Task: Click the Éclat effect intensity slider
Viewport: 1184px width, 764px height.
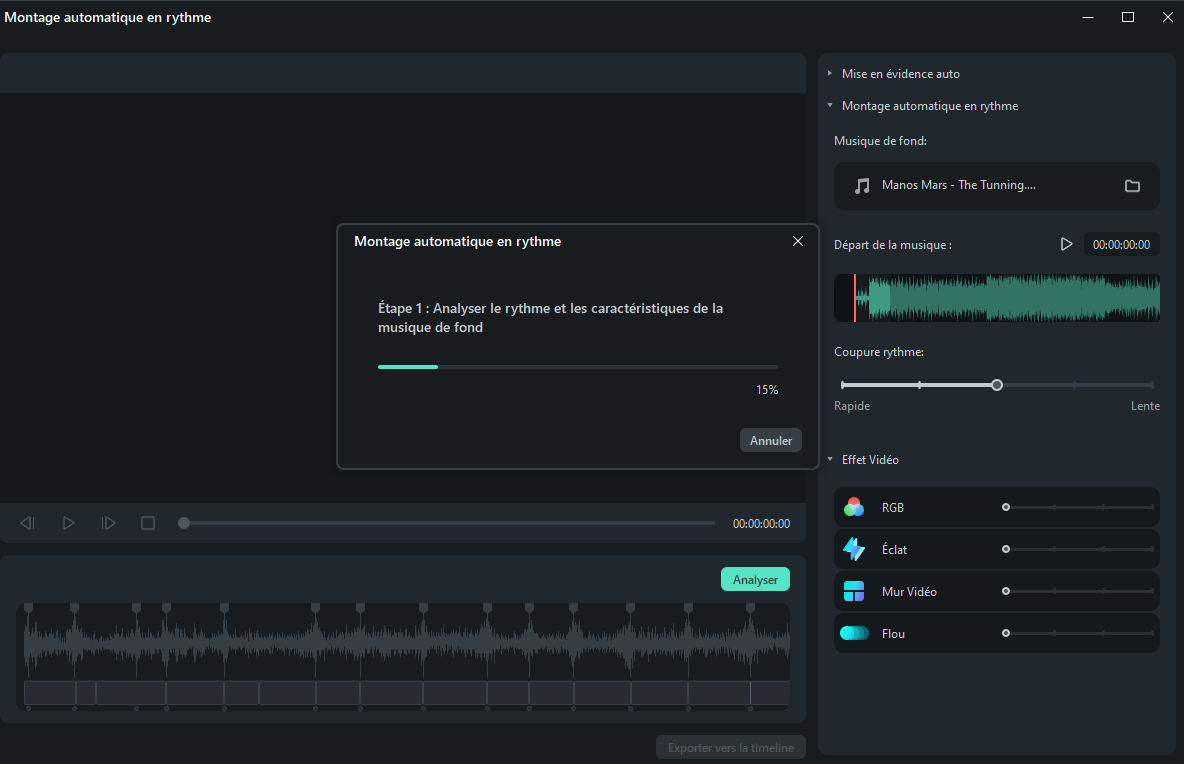Action: coord(1078,549)
